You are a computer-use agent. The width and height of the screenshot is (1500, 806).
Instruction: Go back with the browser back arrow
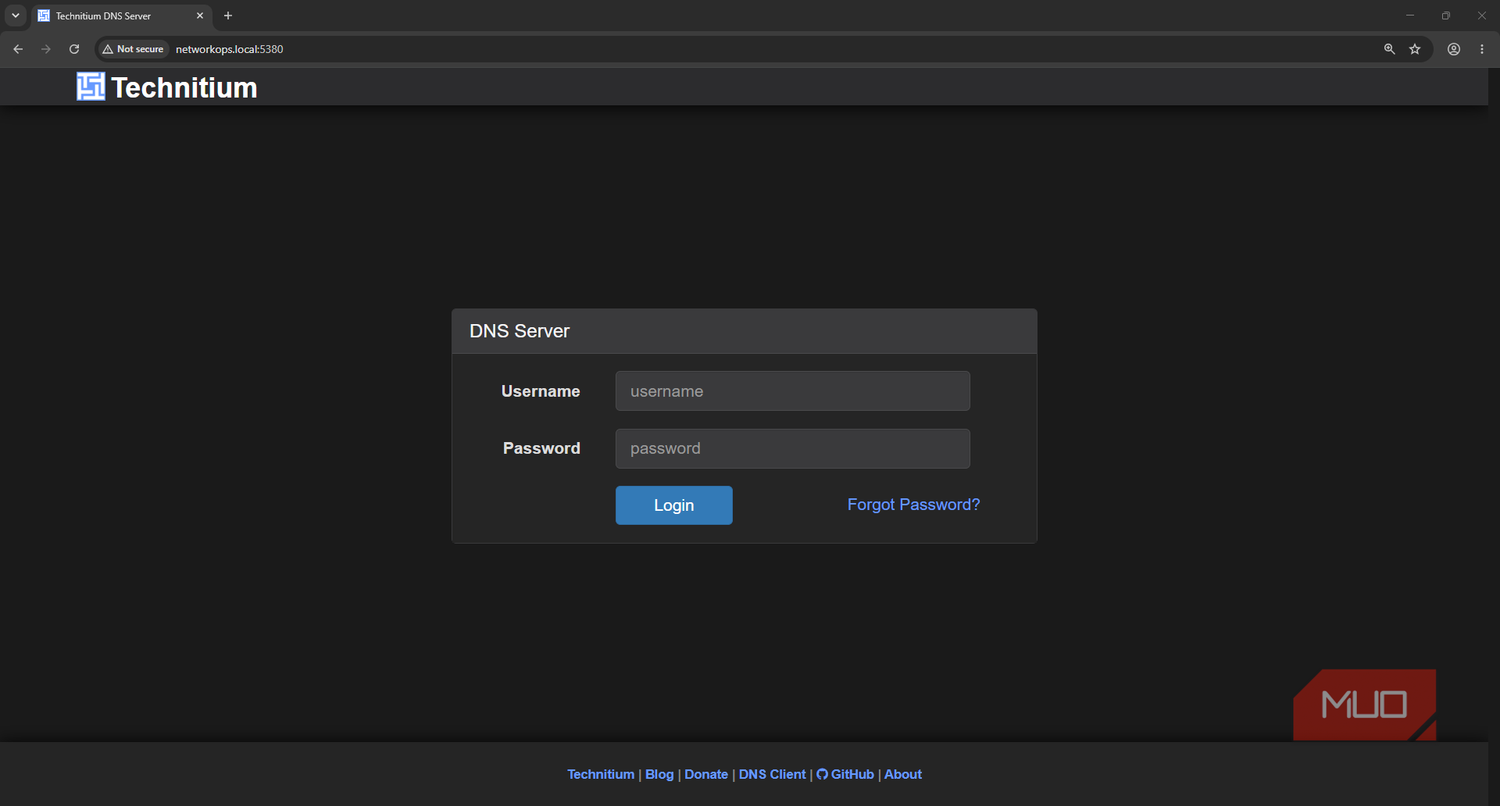(18, 49)
